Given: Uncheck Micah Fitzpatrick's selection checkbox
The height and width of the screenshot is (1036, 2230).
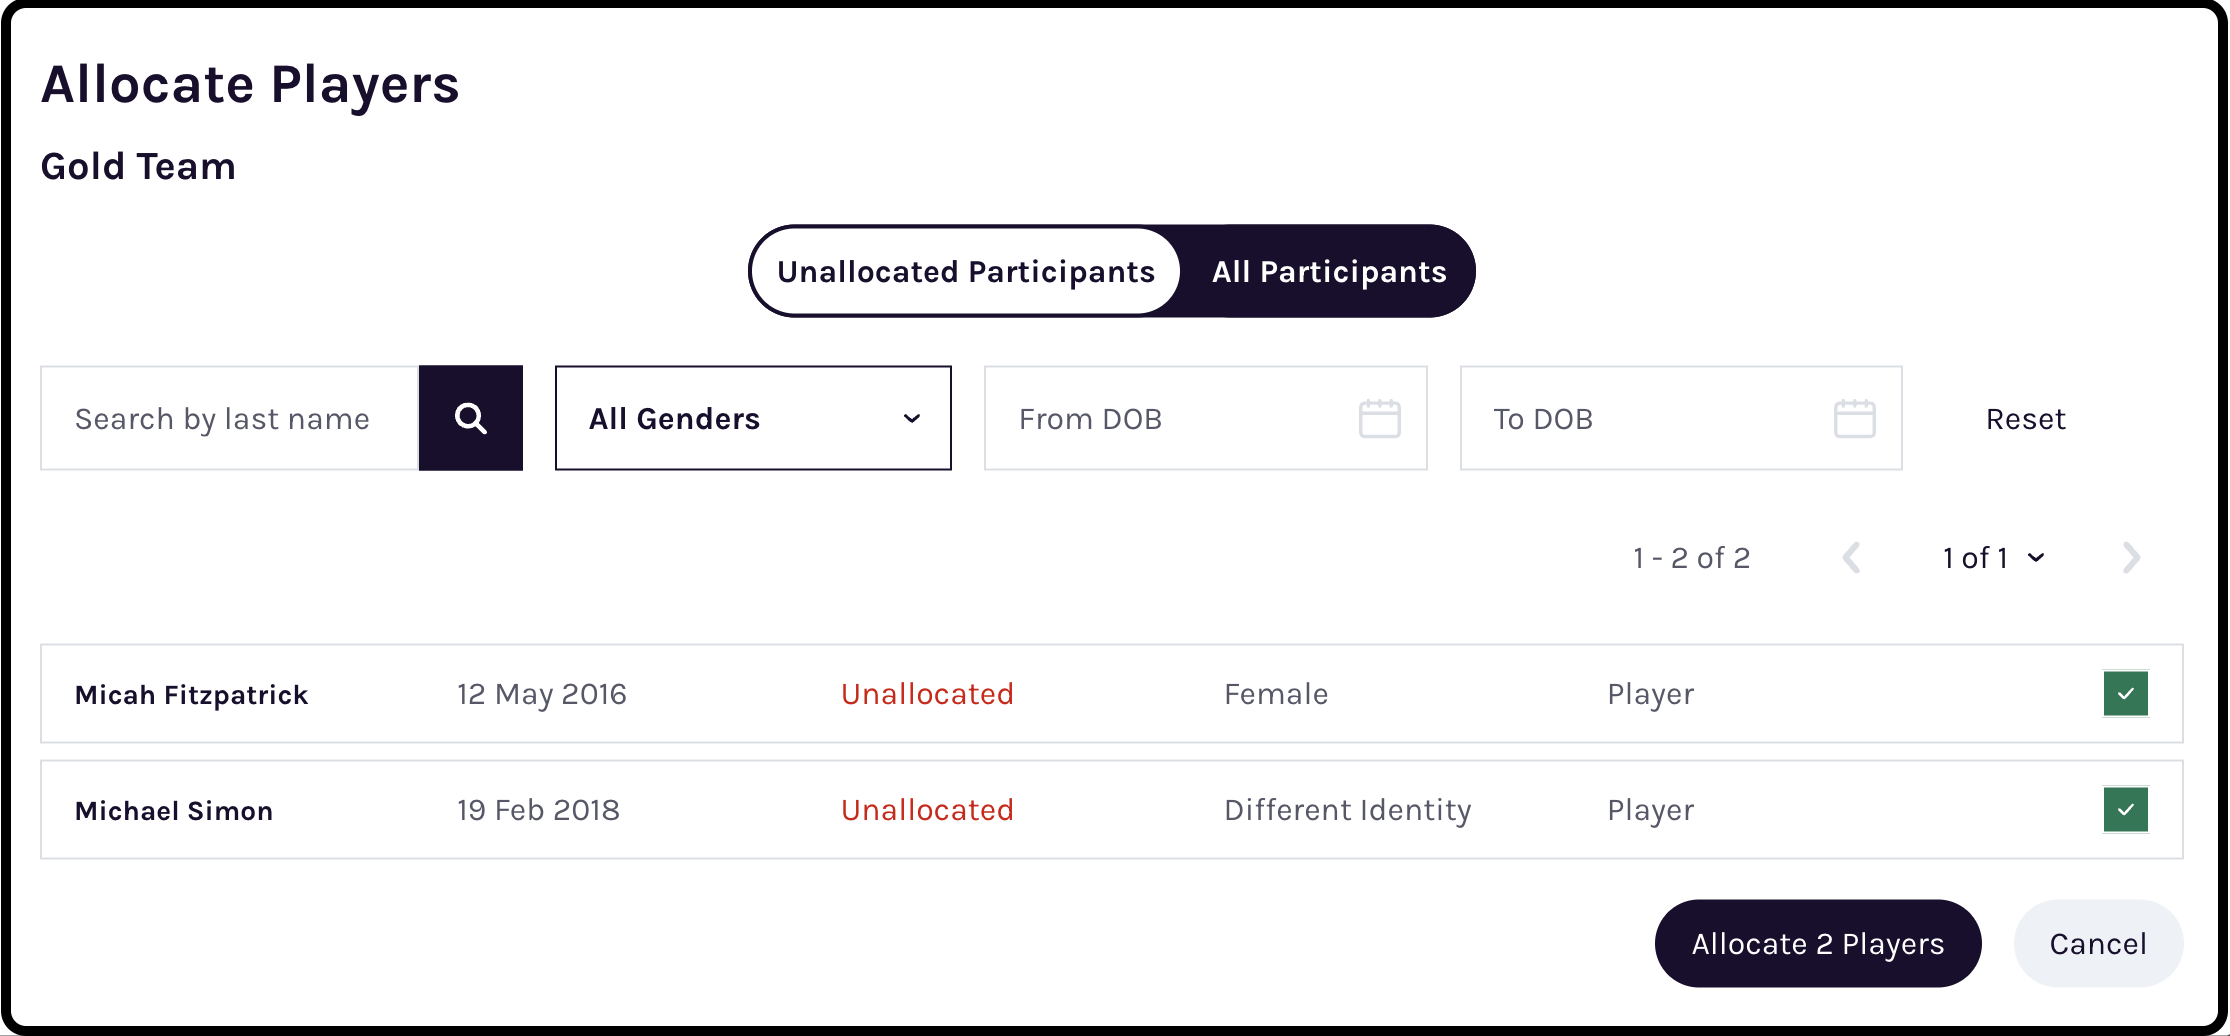Looking at the screenshot, I should tap(2126, 694).
